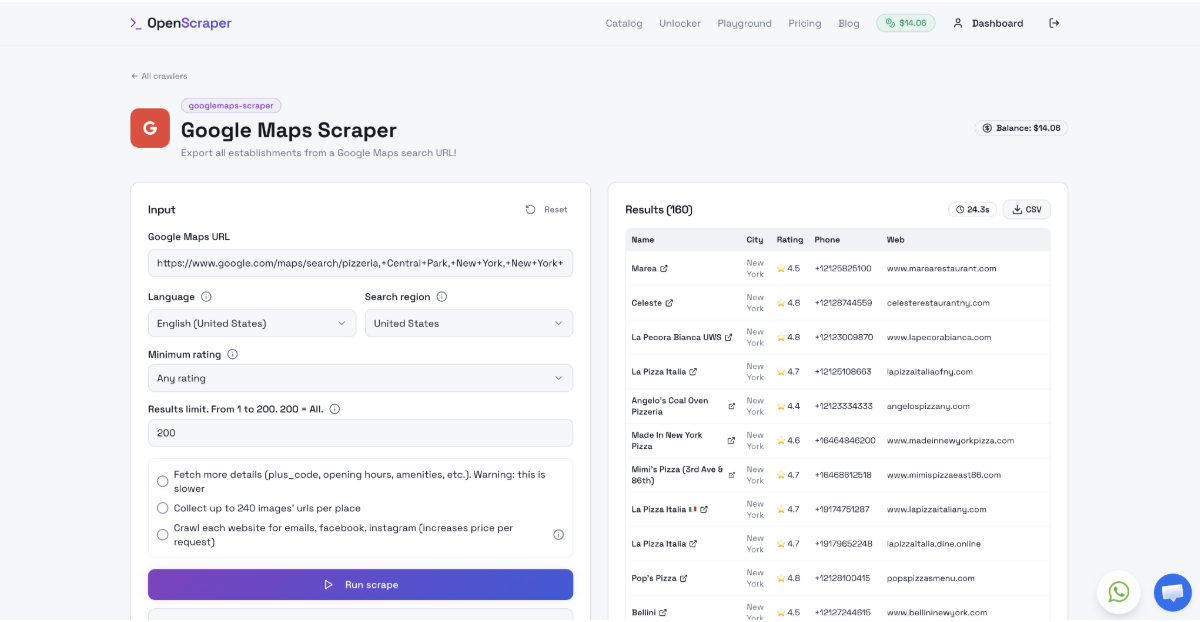This screenshot has width=1200, height=622.
Task: Click the Rating column header
Action: 790,240
